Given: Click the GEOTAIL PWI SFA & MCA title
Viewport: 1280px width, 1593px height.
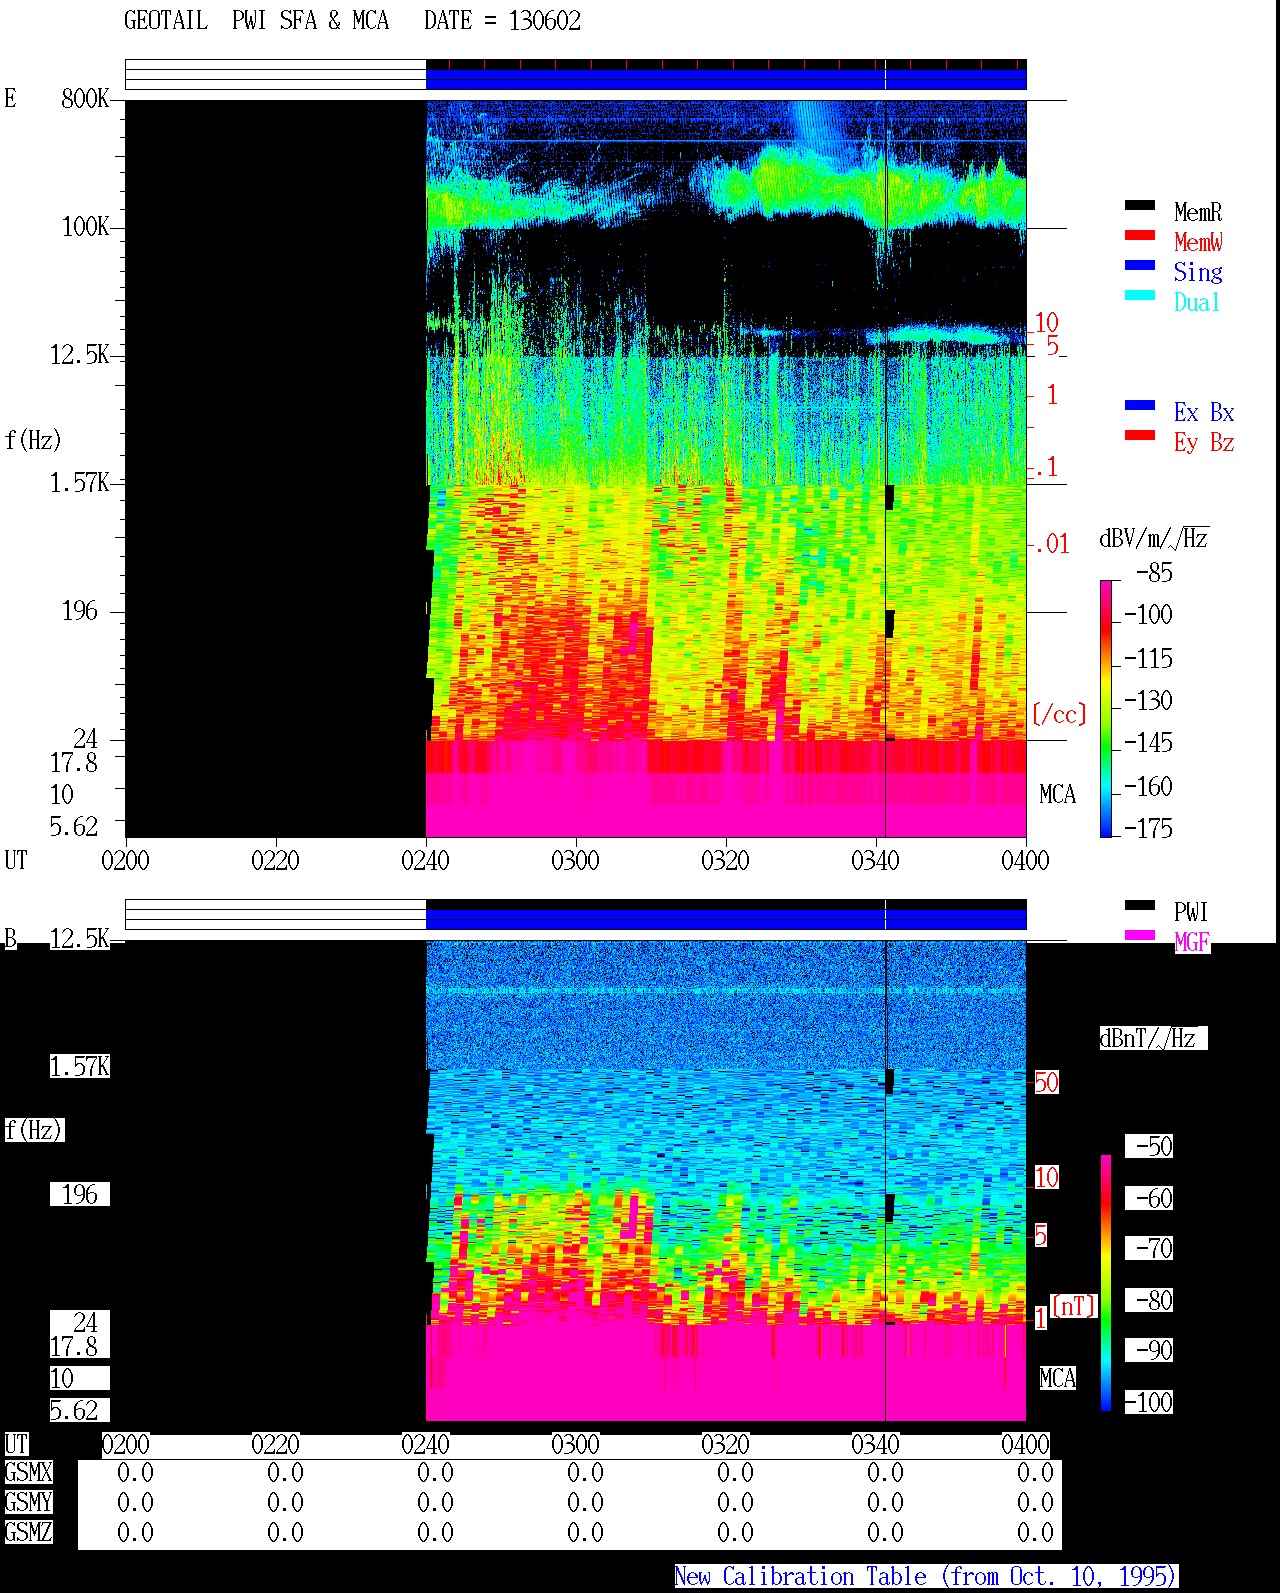Looking at the screenshot, I should [x=256, y=21].
